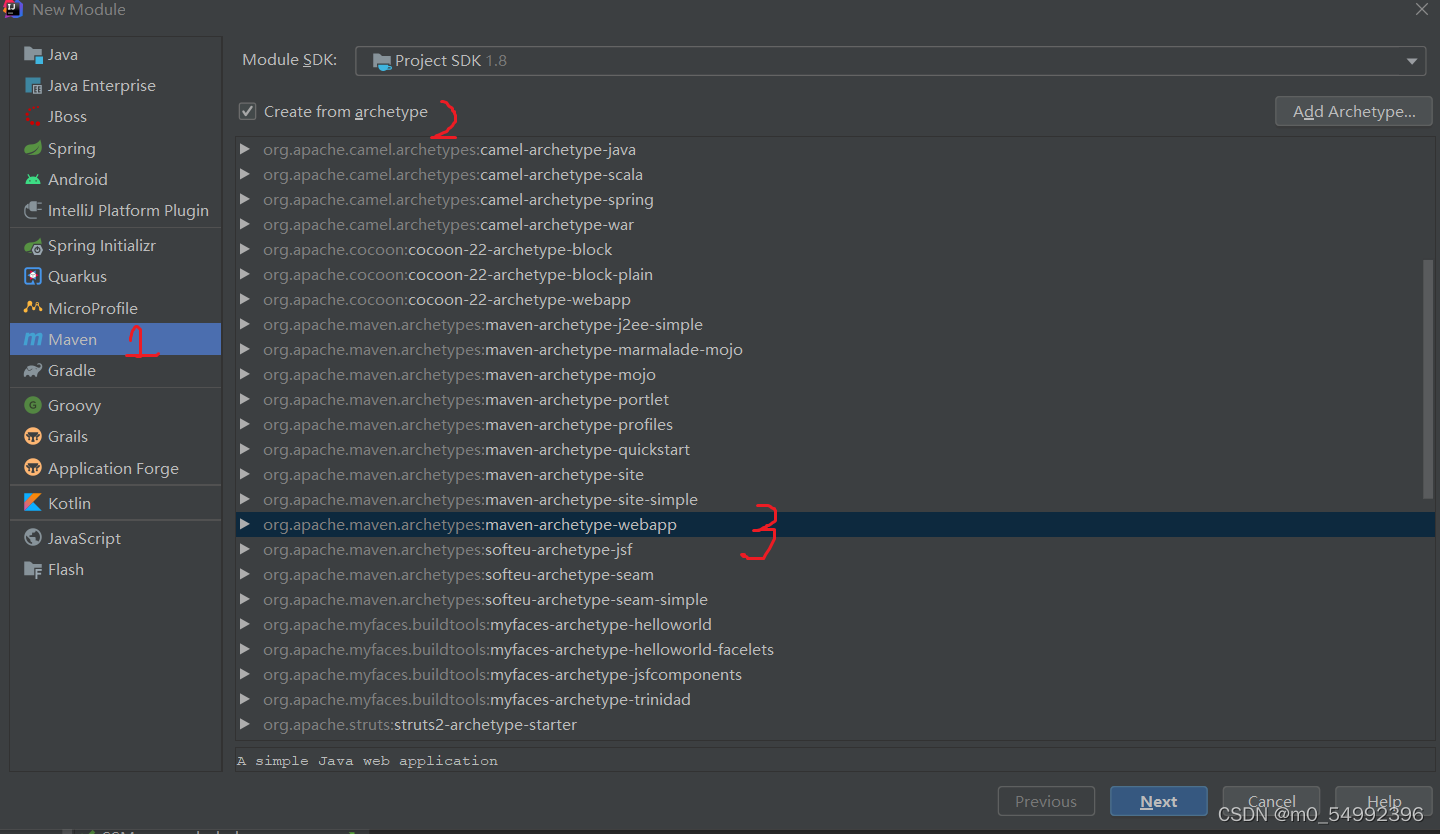Click the Spring Initializr icon
The height and width of the screenshot is (834, 1440).
point(33,246)
